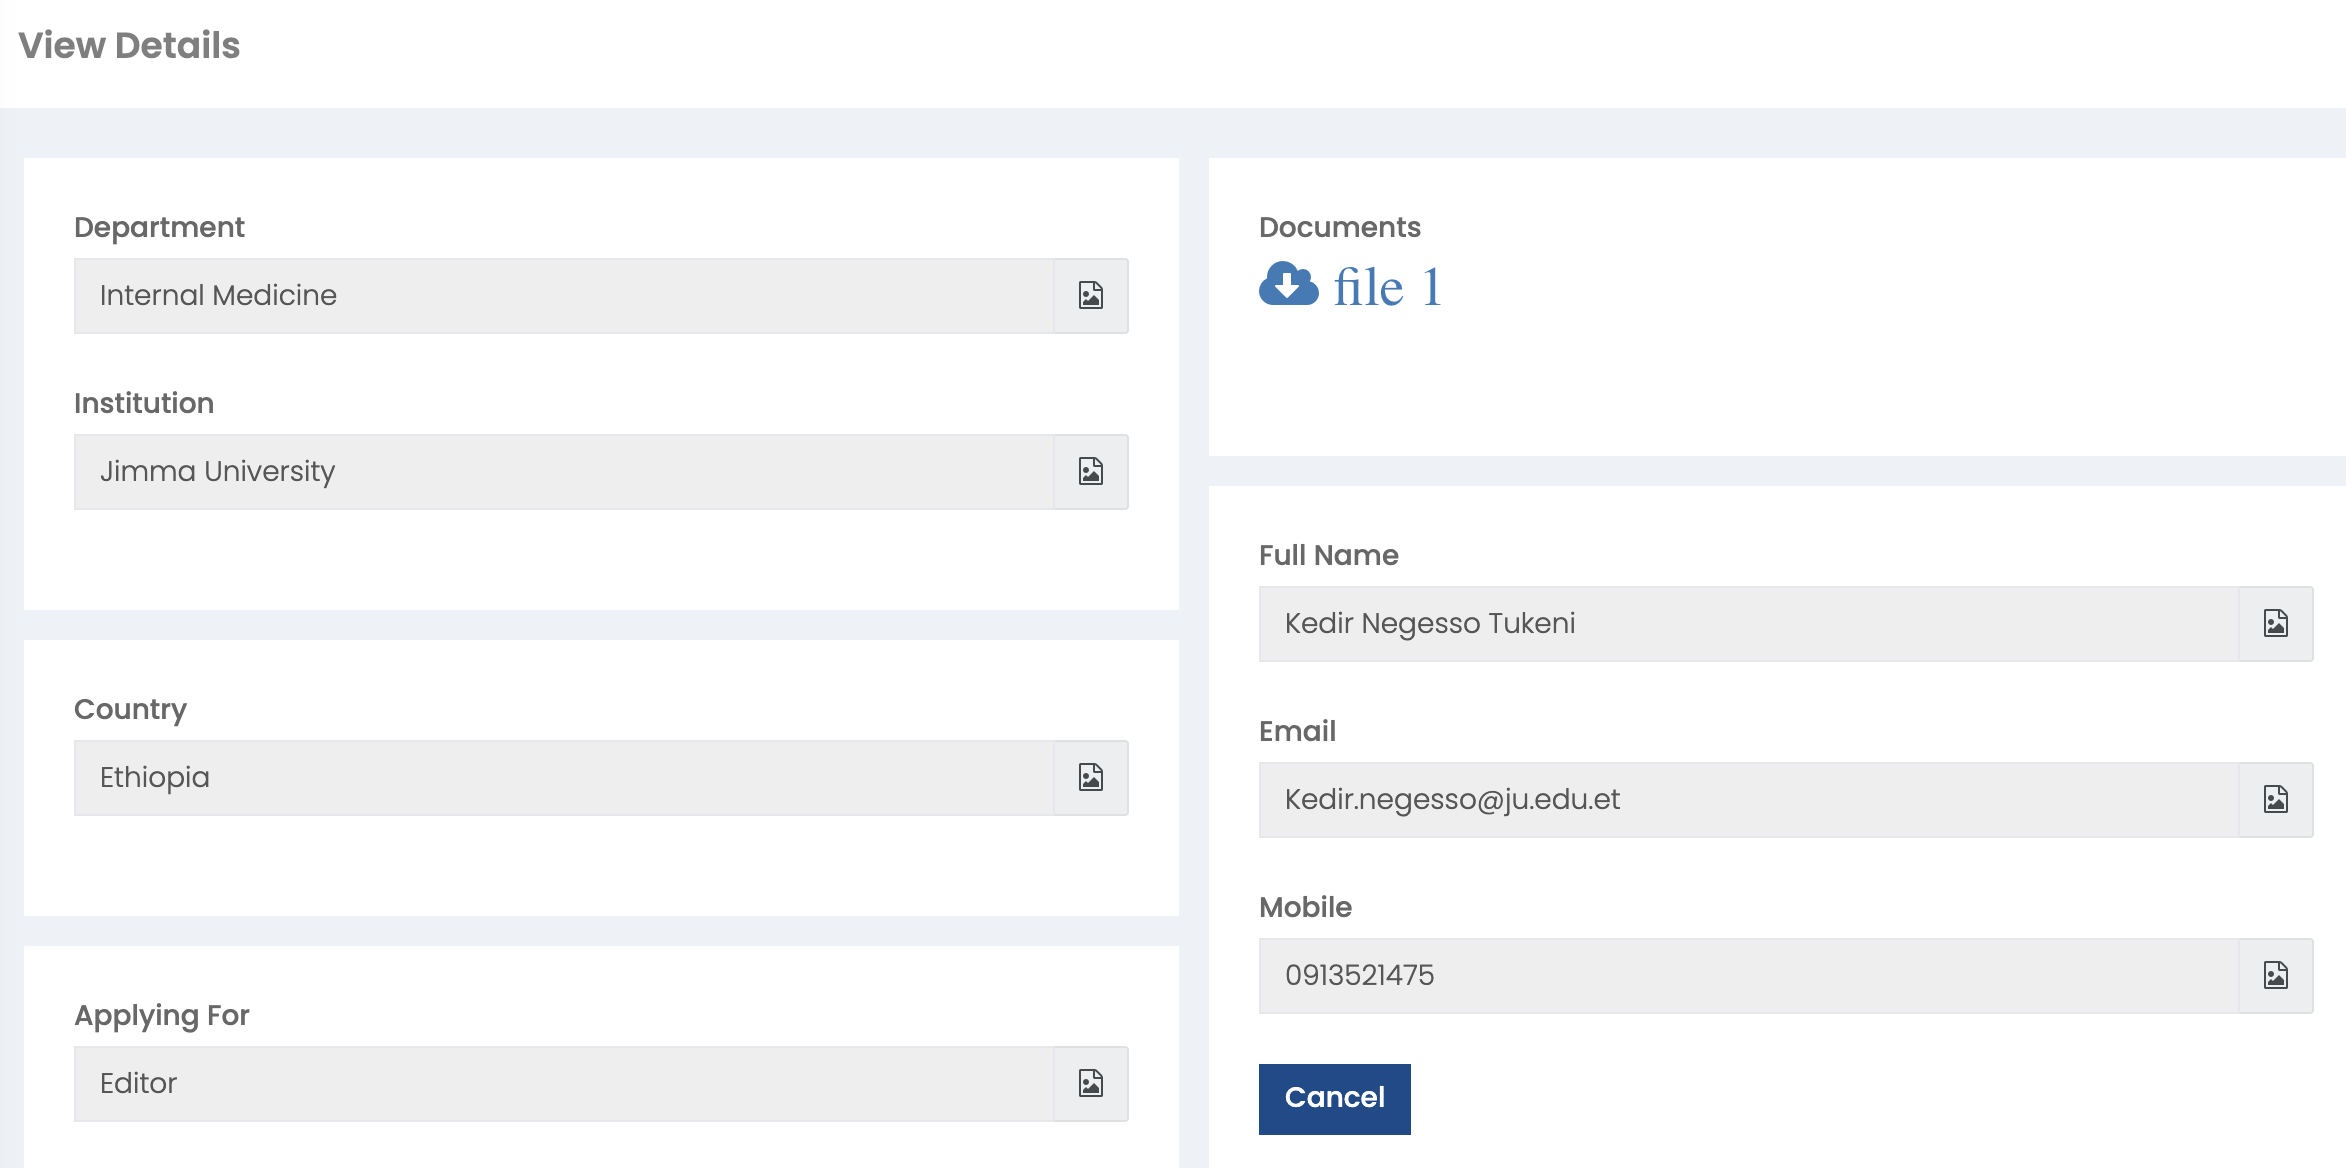Click the Kedir Negesso Tukeni name field

[x=1747, y=624]
